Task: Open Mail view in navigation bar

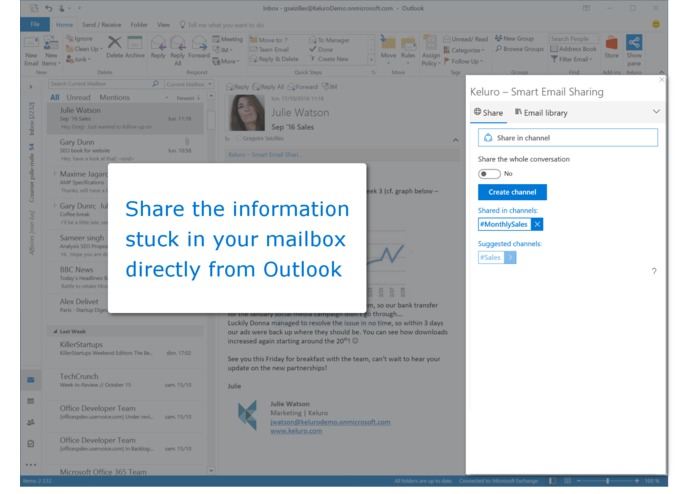Action: (x=31, y=380)
